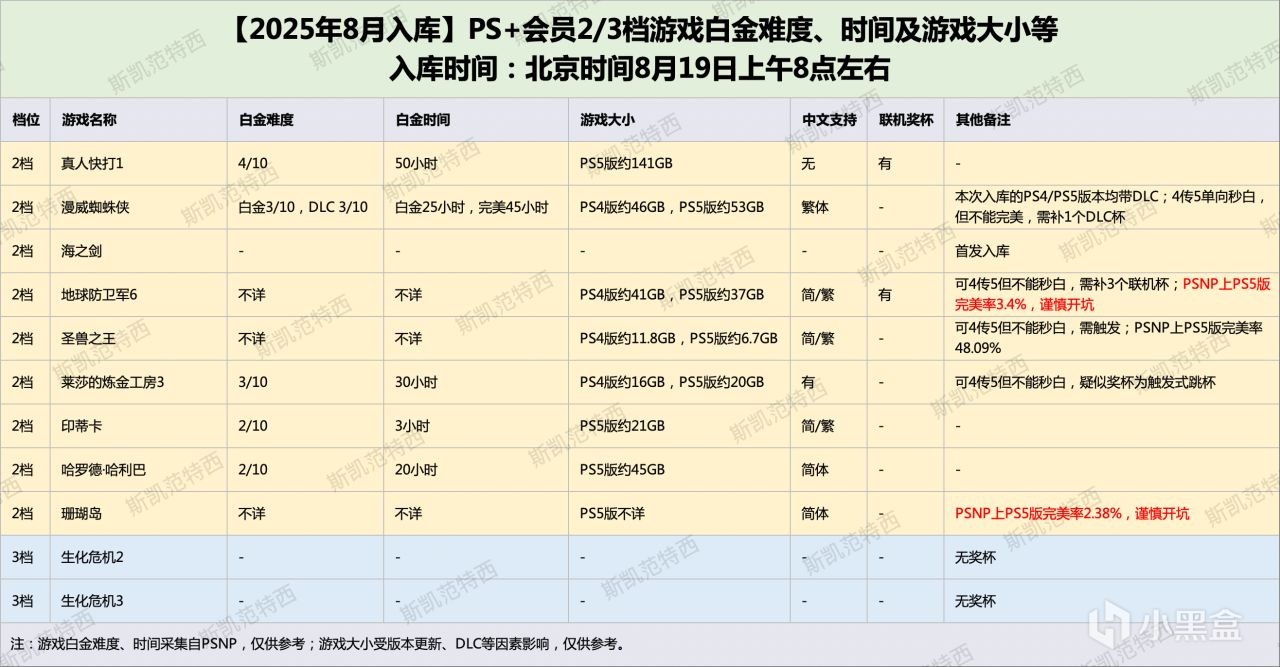Click the game name "生化危机2"
1280x667 pixels.
coord(92,558)
